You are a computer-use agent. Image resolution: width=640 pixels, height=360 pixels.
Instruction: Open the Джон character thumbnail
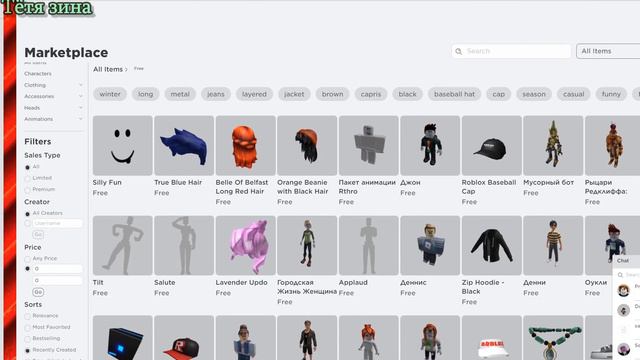point(430,145)
